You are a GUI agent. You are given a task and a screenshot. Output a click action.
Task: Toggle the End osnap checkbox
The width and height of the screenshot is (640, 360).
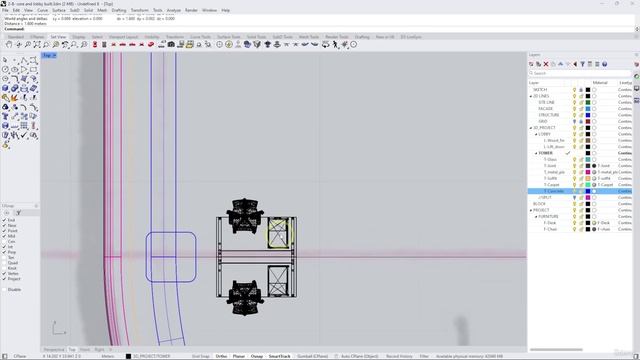tap(4, 220)
